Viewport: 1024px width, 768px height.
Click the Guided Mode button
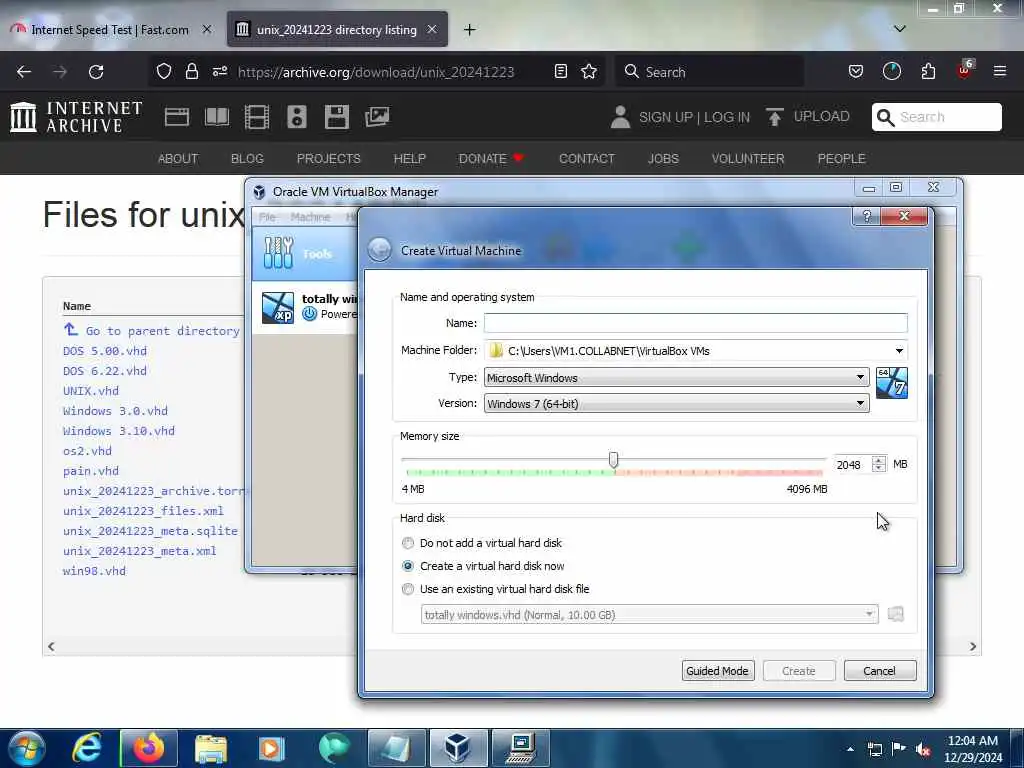718,671
